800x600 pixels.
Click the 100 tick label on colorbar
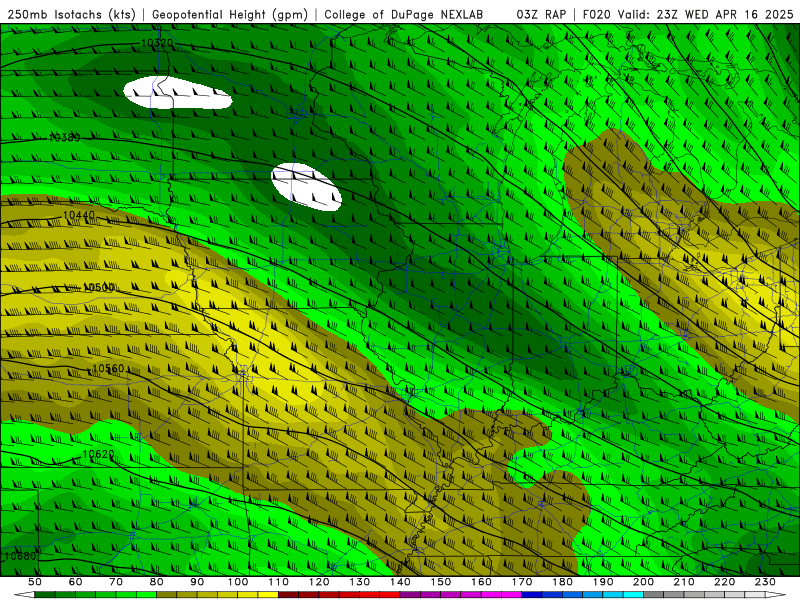238,582
